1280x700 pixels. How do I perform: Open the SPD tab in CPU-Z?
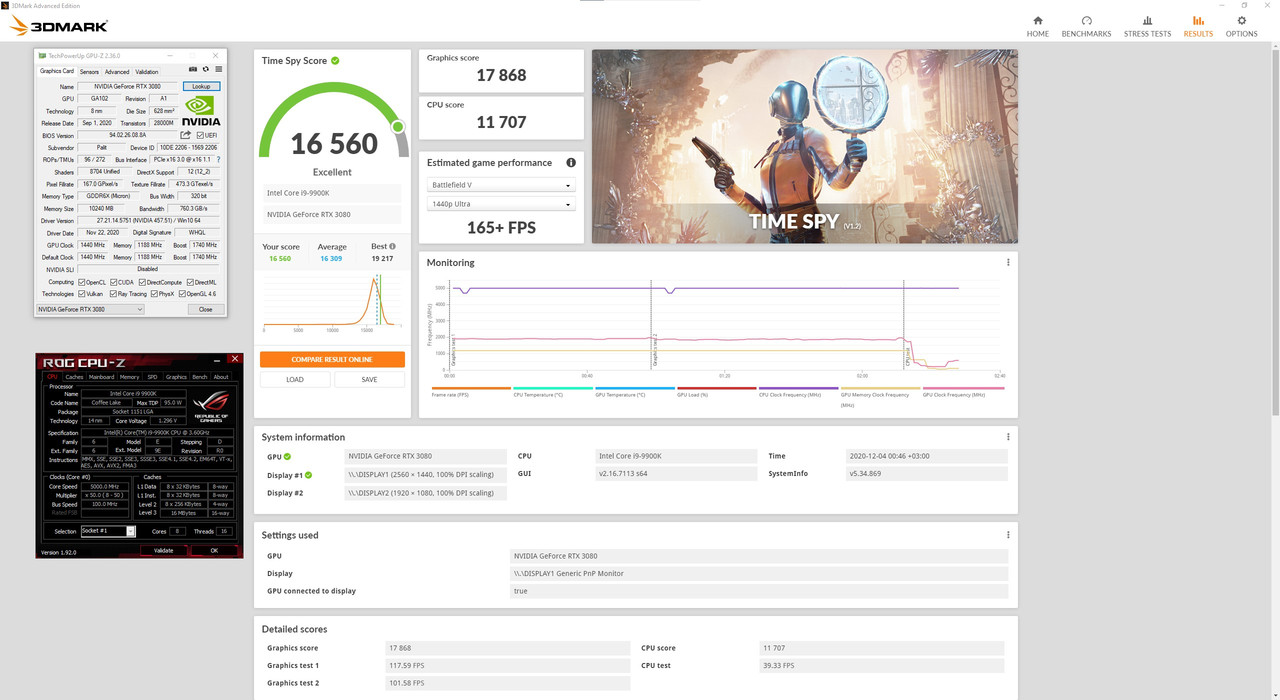click(x=152, y=377)
